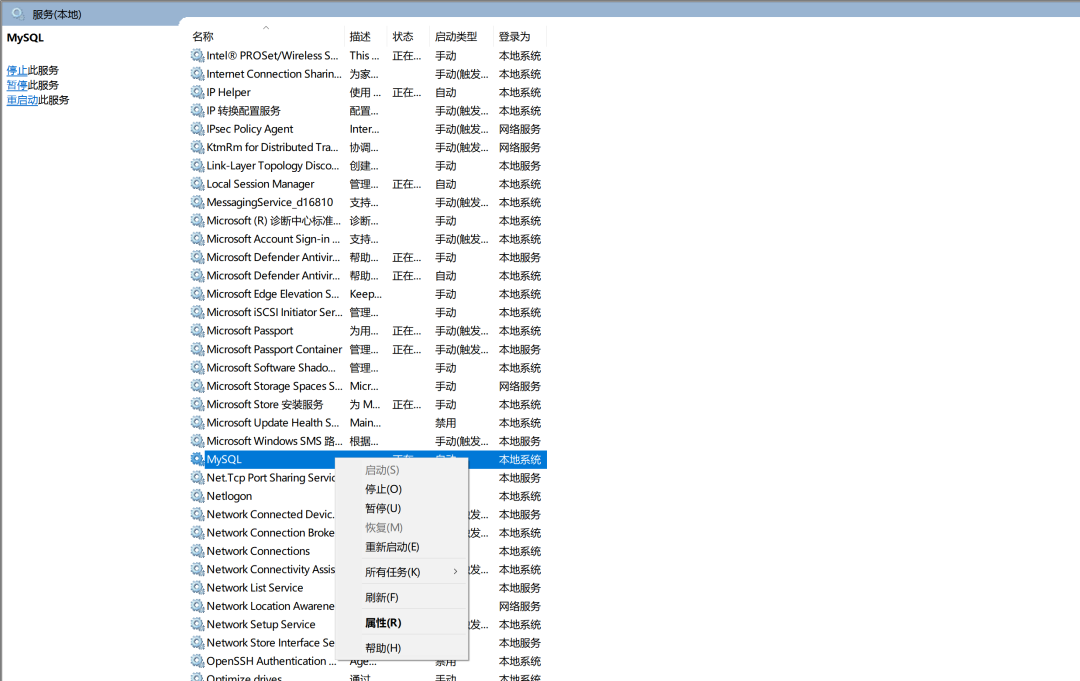This screenshot has height=681, width=1080.
Task: Click the Services icon in the header
Action: [17, 14]
